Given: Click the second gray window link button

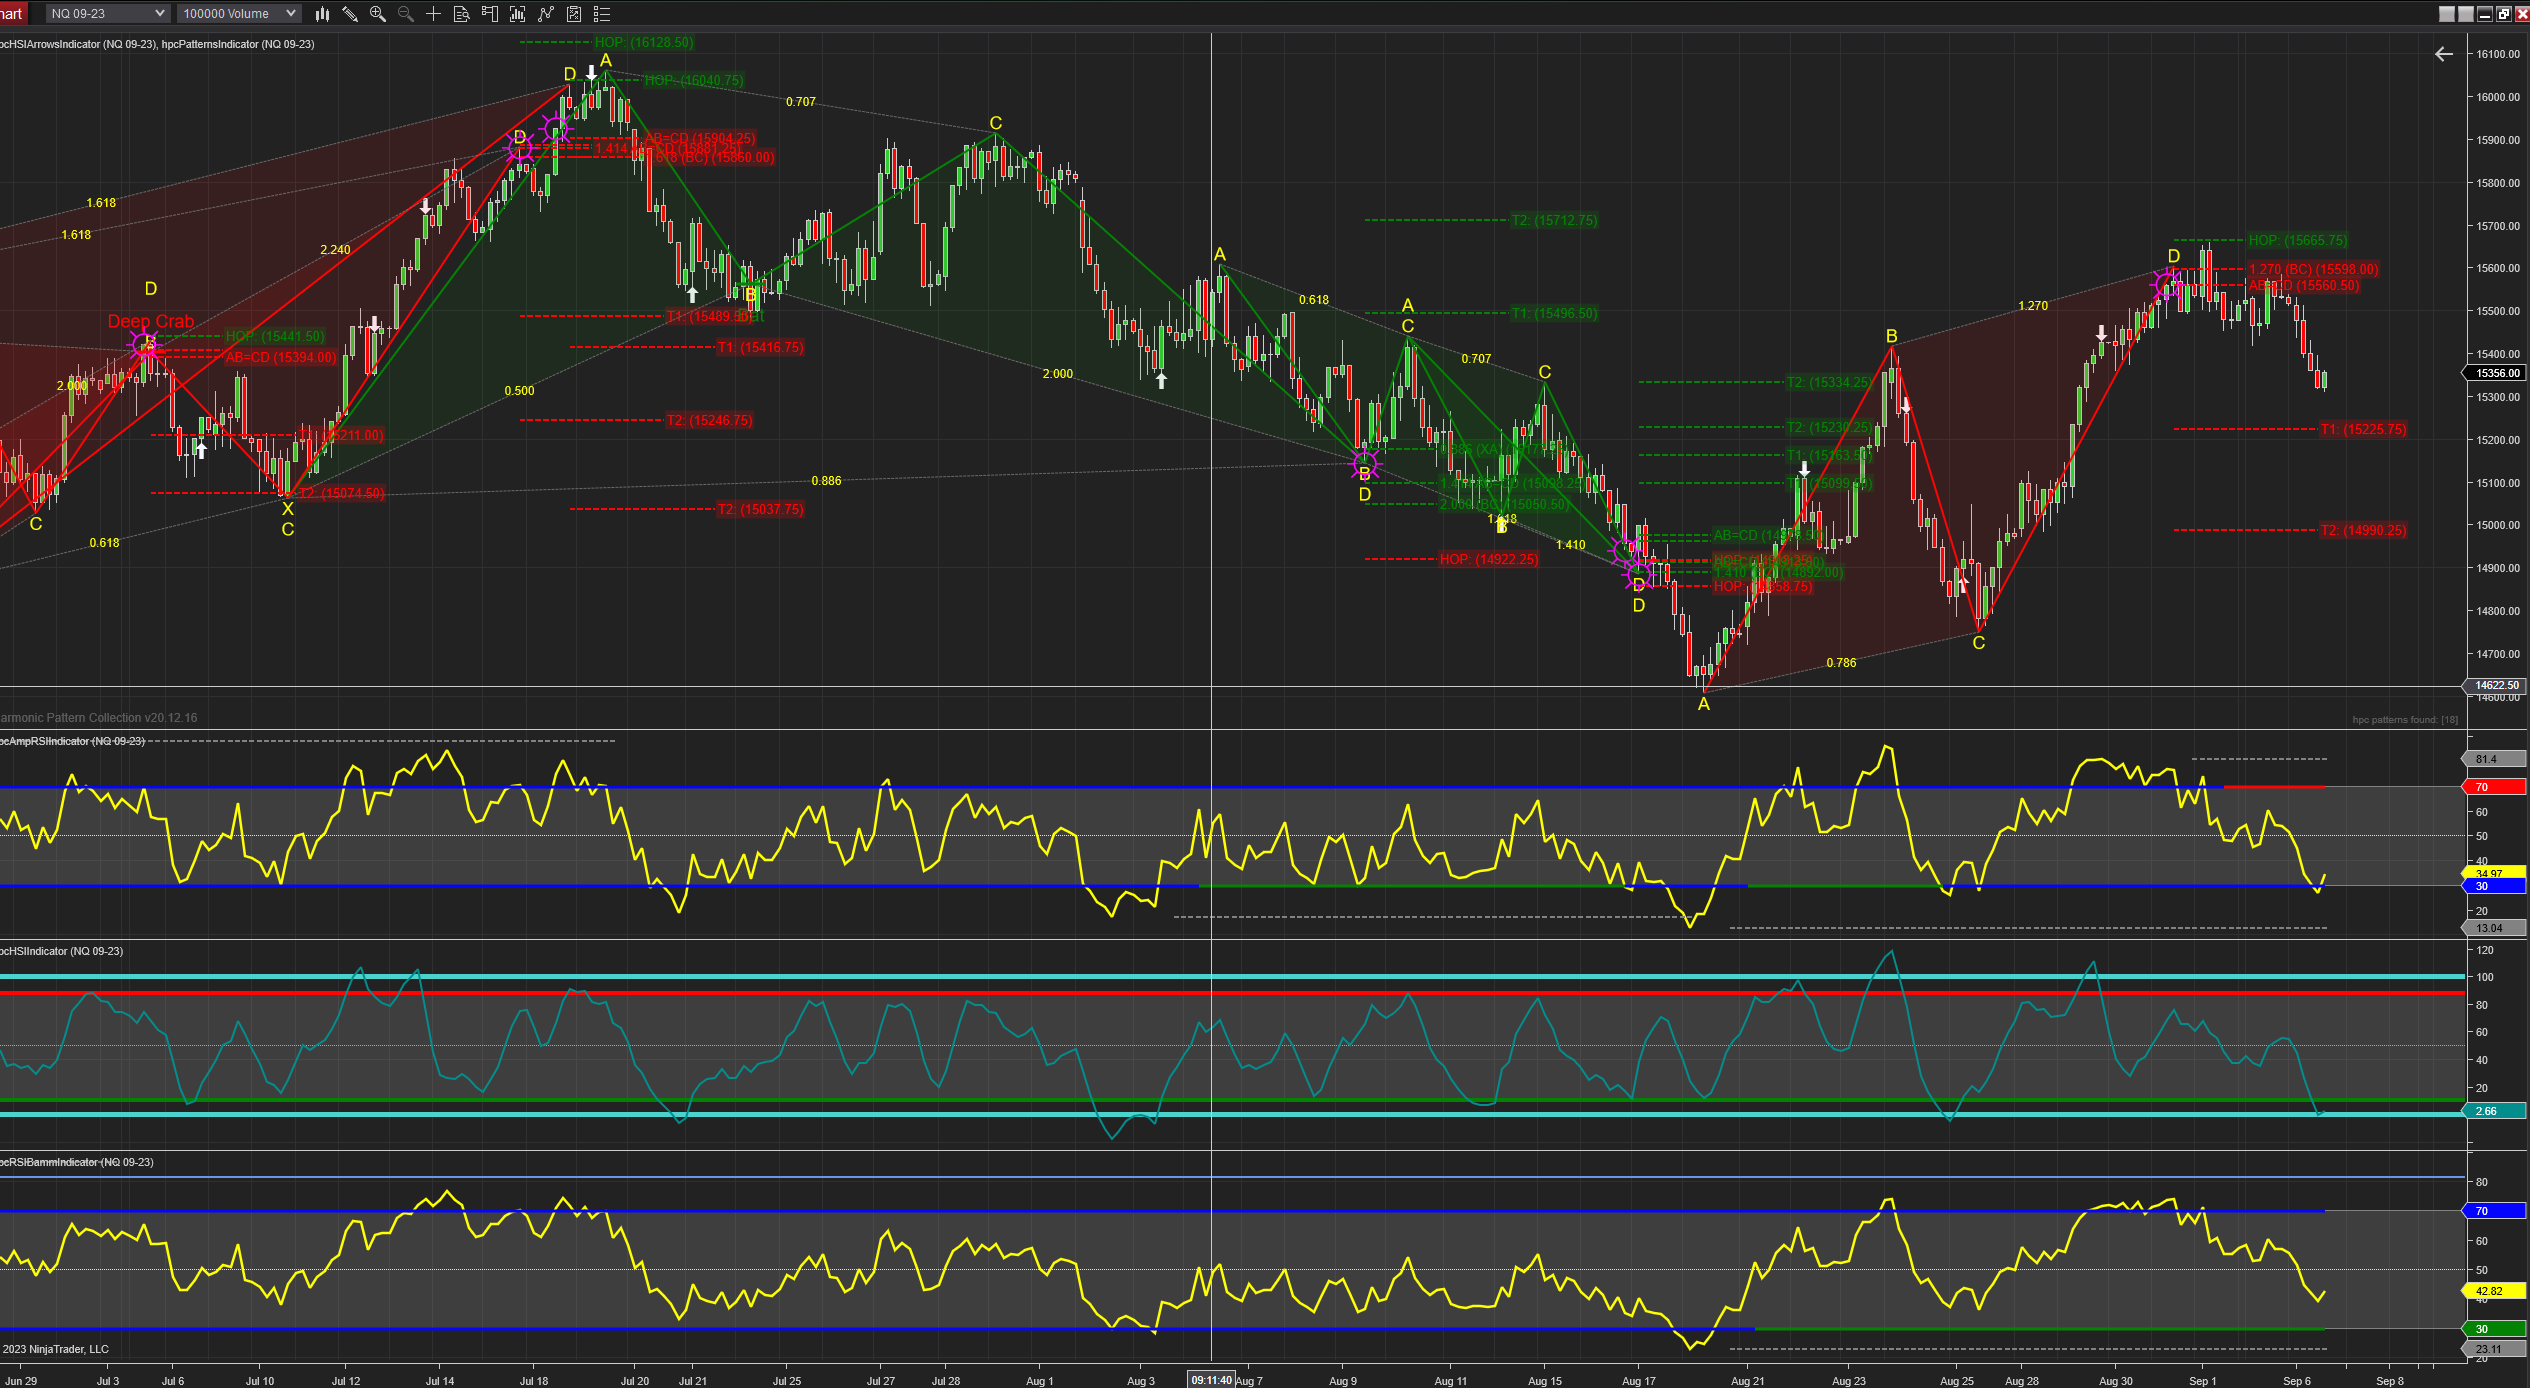Looking at the screenshot, I should pos(2466,14).
